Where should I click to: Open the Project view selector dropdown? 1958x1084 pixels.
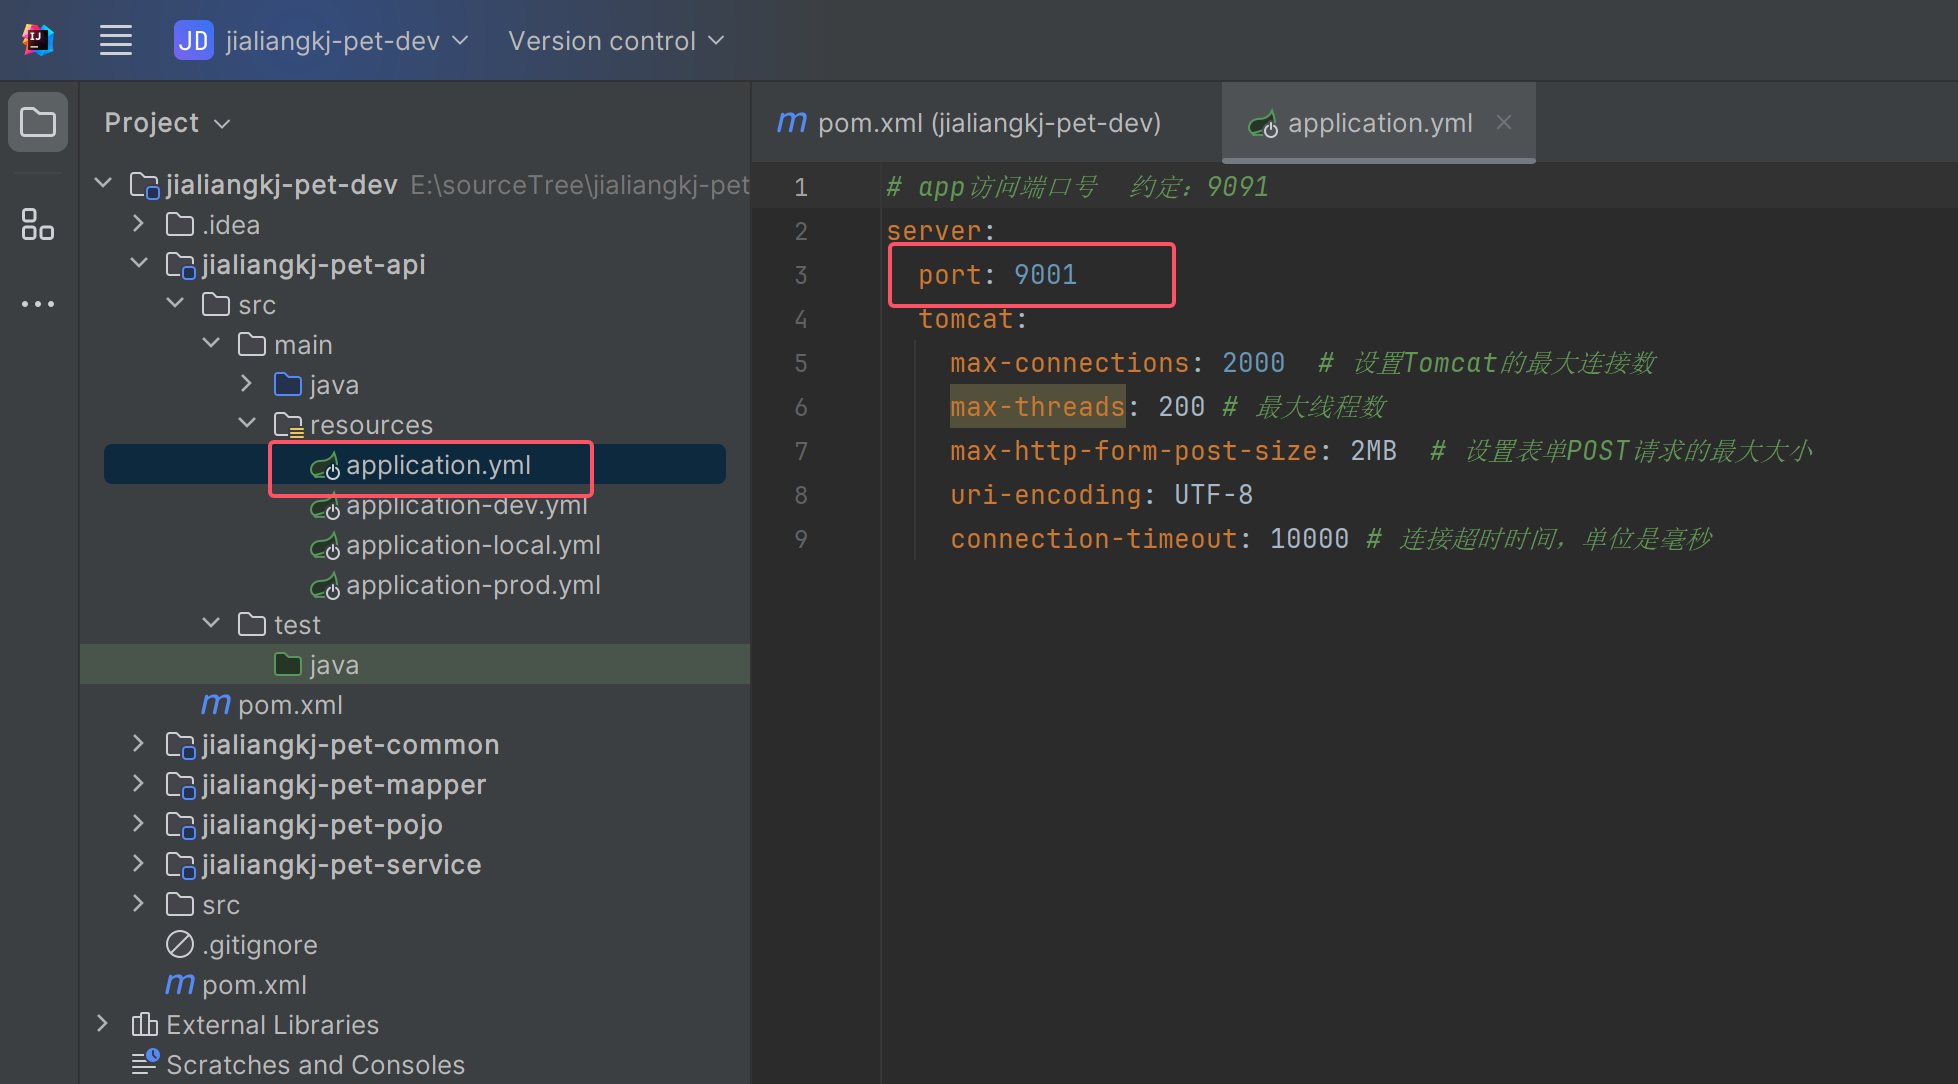[x=168, y=122]
